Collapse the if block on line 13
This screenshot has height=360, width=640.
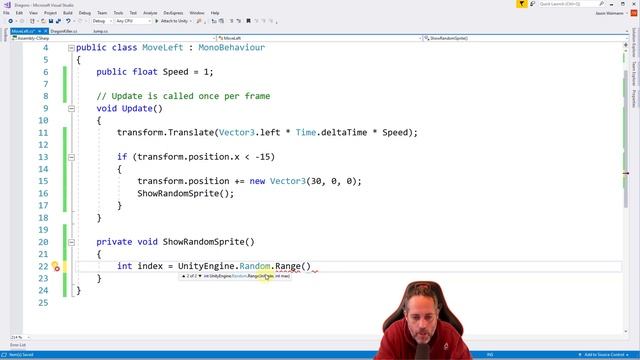(71, 157)
